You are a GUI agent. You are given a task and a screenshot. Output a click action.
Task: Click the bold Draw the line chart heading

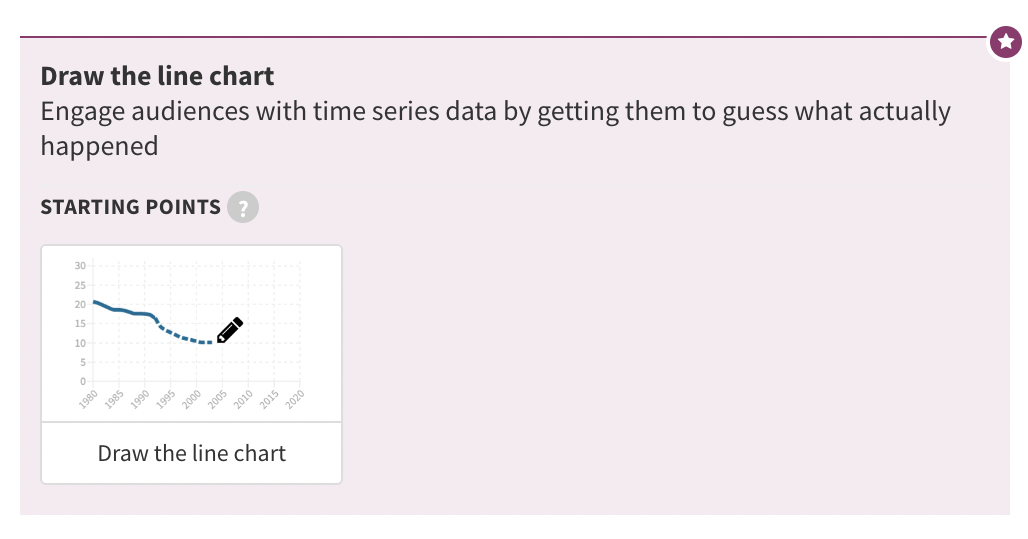157,76
